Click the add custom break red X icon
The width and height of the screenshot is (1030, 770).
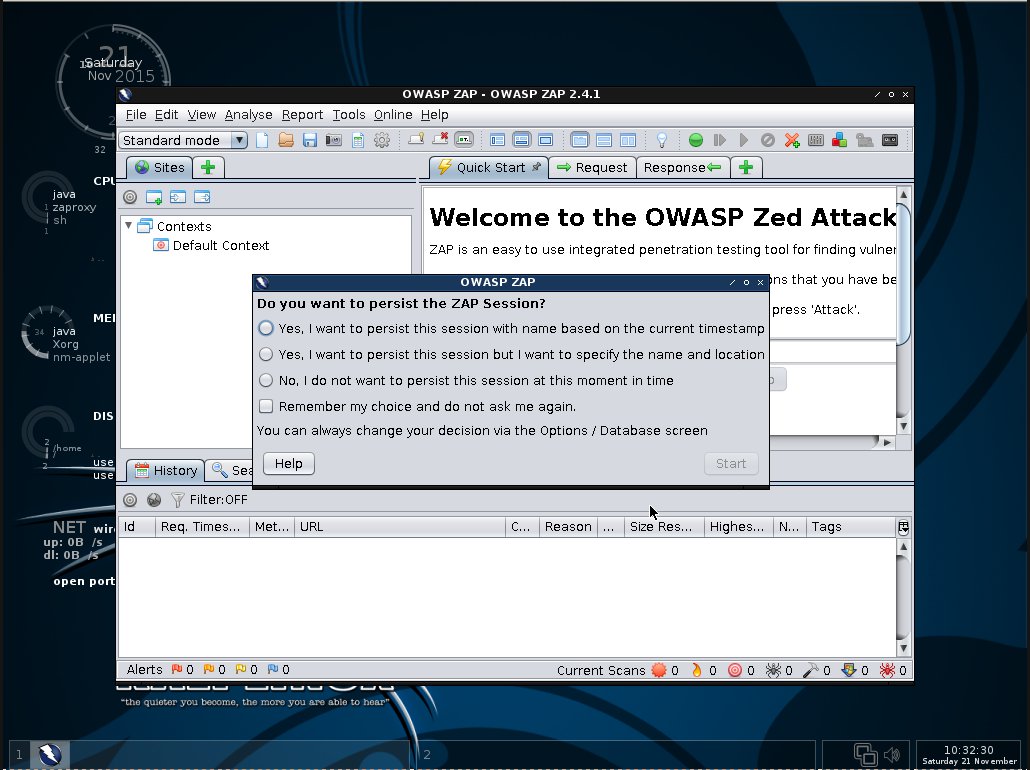coord(792,140)
